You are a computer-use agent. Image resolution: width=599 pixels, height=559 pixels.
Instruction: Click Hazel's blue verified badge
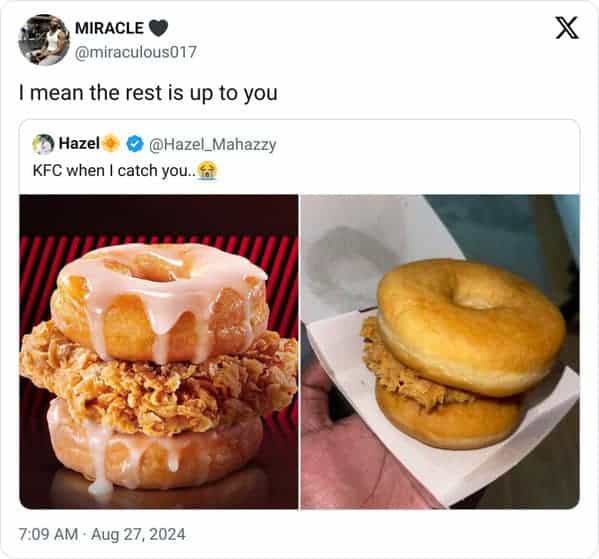click(x=135, y=144)
